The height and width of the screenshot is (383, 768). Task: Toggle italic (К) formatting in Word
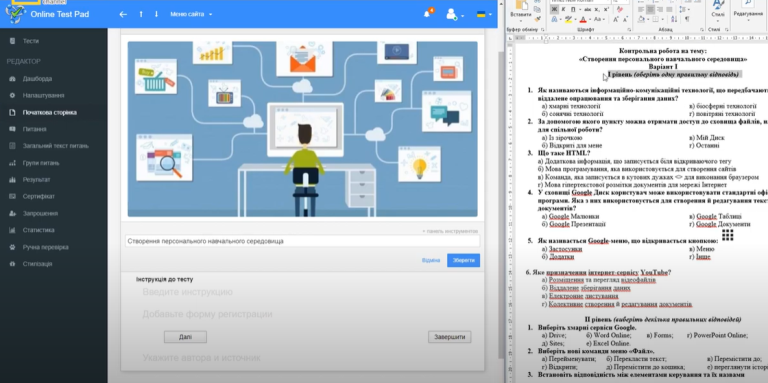click(x=563, y=9)
